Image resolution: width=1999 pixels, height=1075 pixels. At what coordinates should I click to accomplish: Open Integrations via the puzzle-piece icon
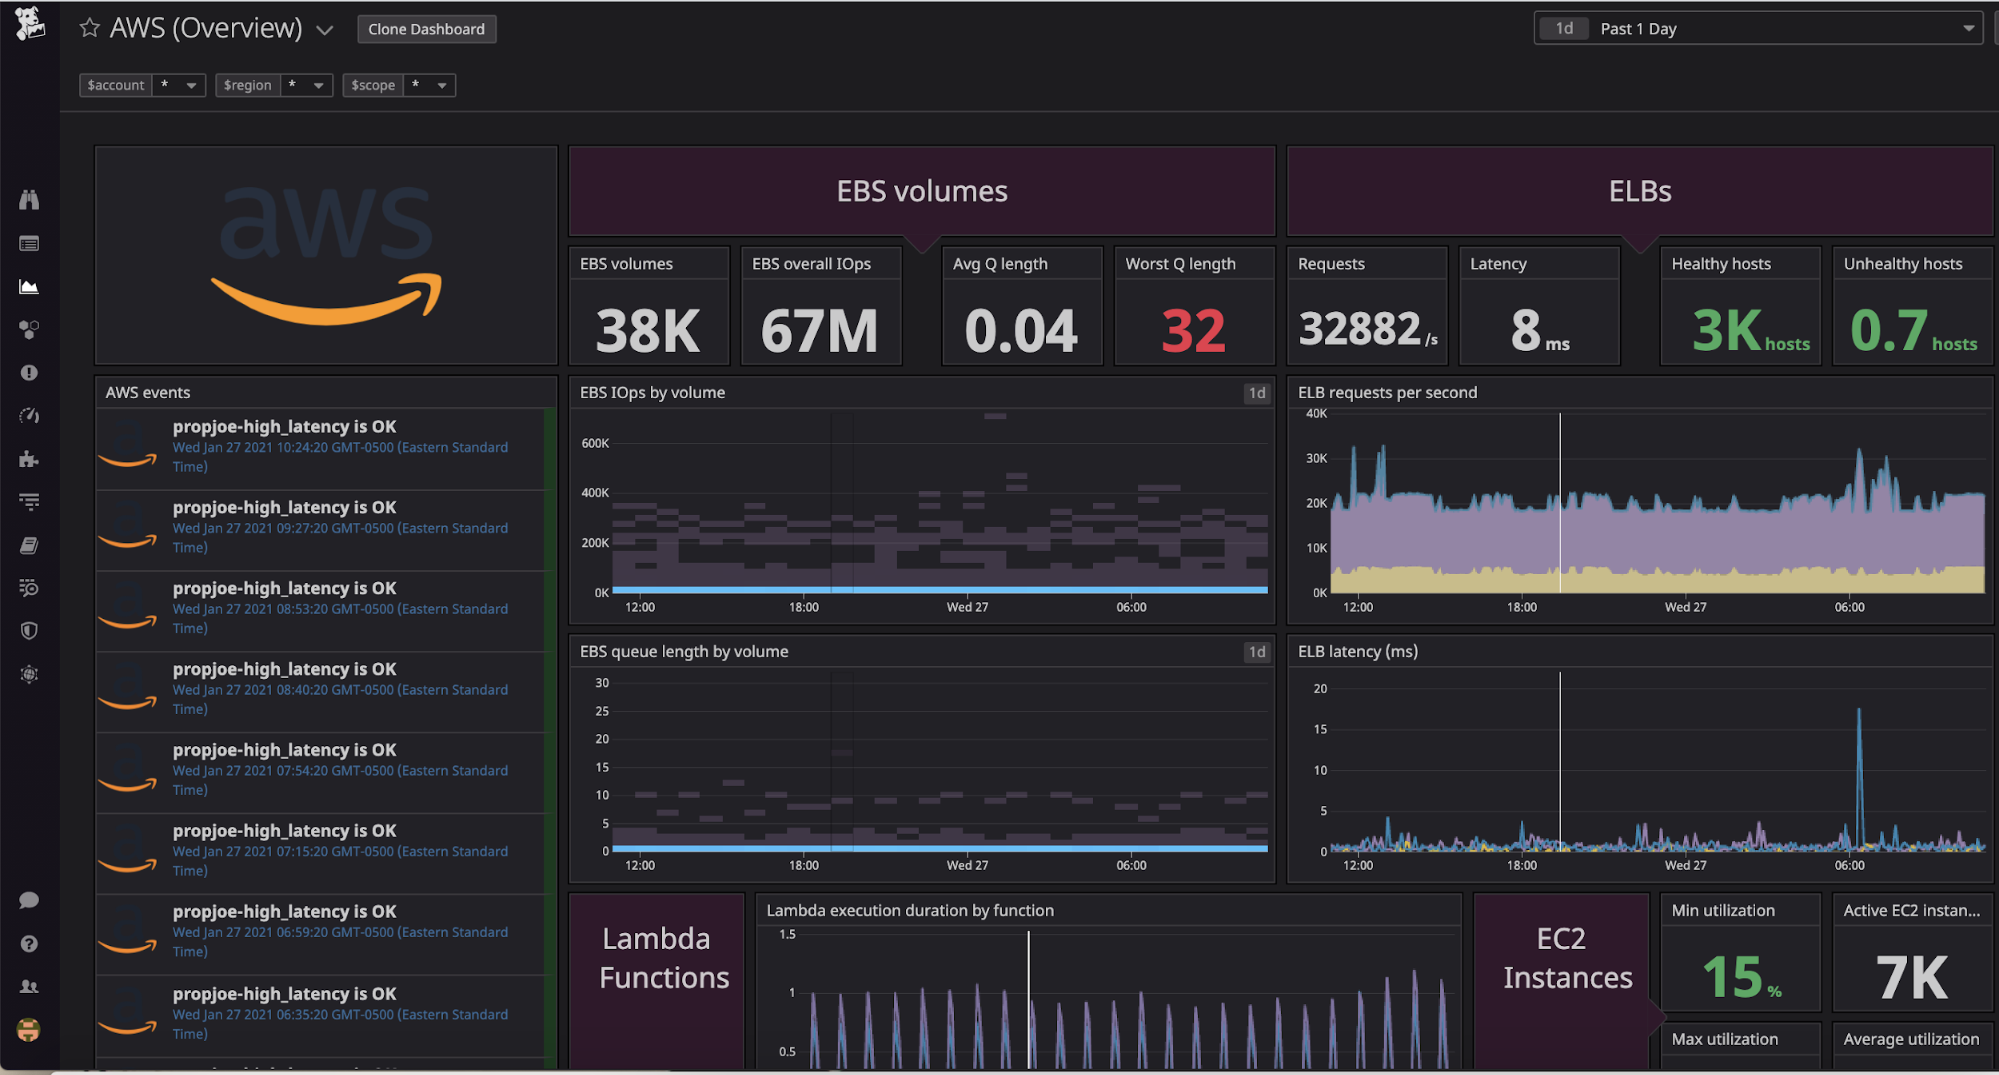(x=29, y=459)
